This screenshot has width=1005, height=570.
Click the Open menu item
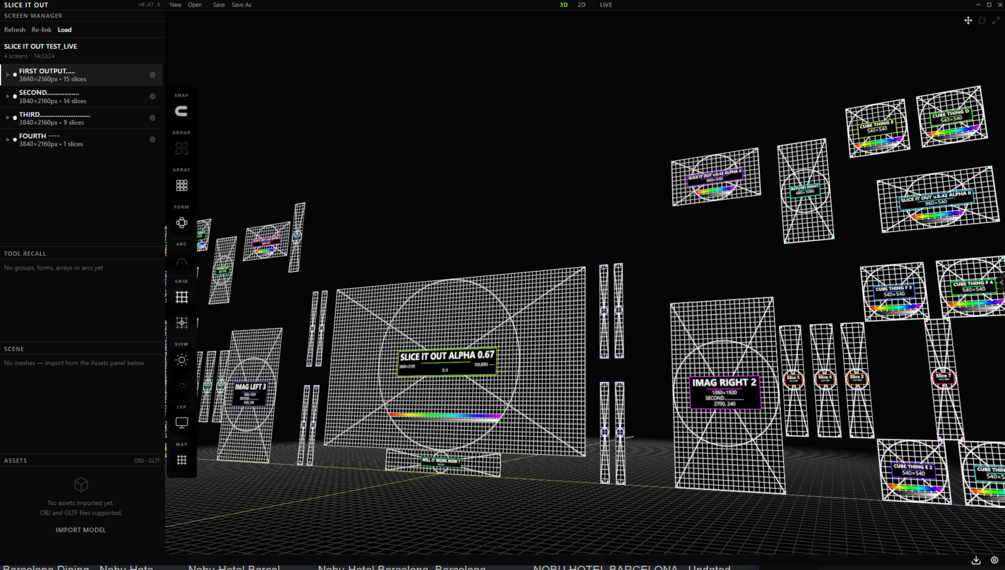coord(195,4)
